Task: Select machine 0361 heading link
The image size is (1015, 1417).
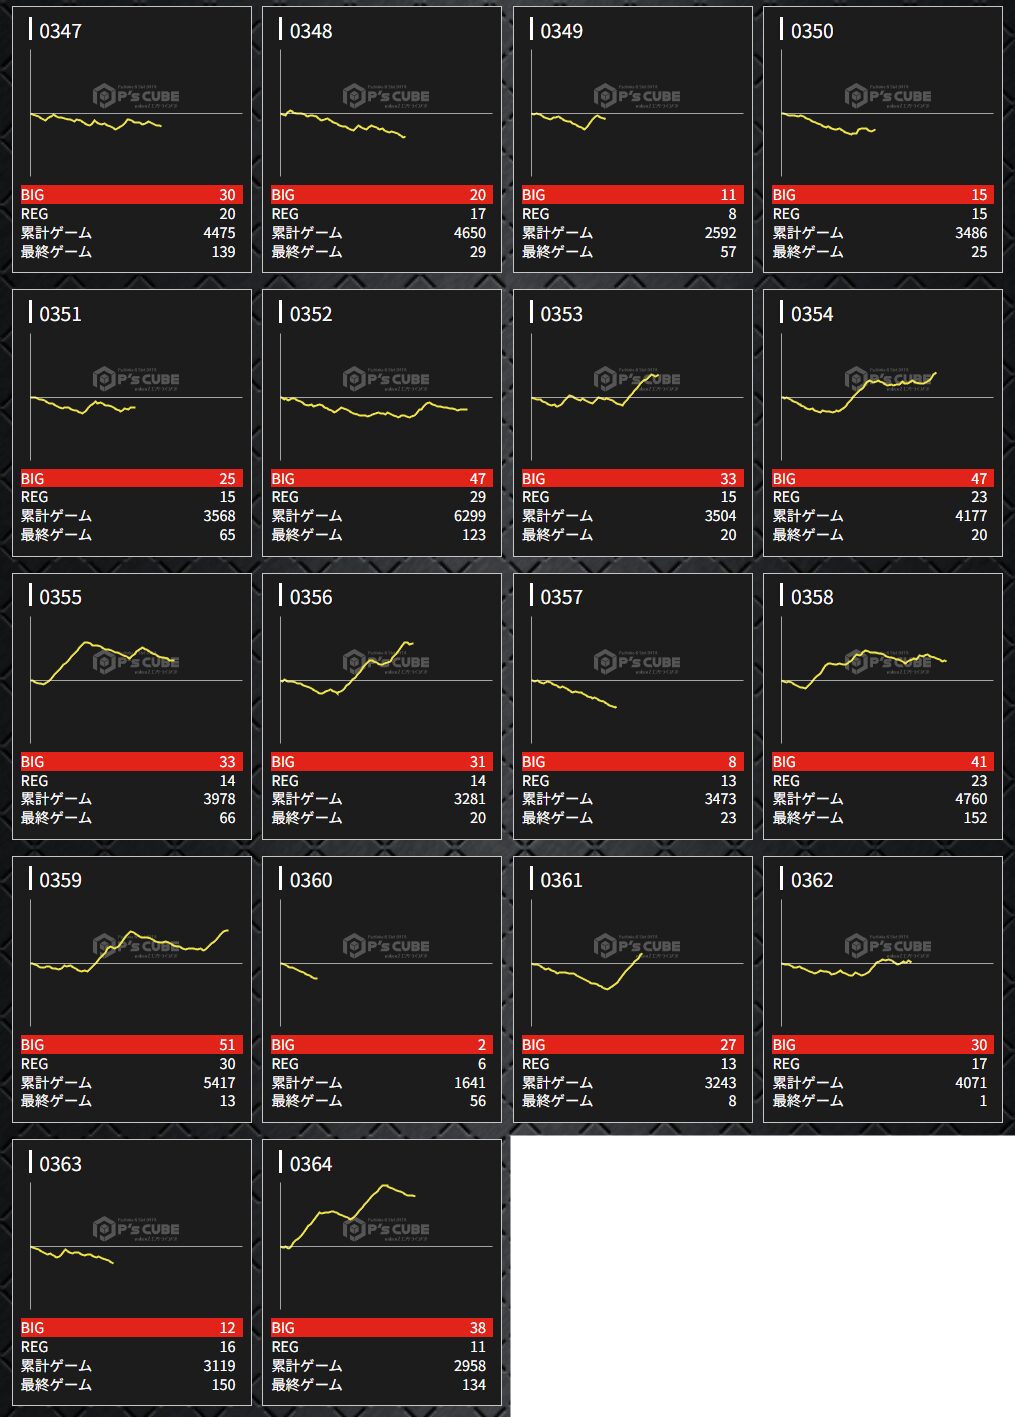Action: pyautogui.click(x=561, y=880)
